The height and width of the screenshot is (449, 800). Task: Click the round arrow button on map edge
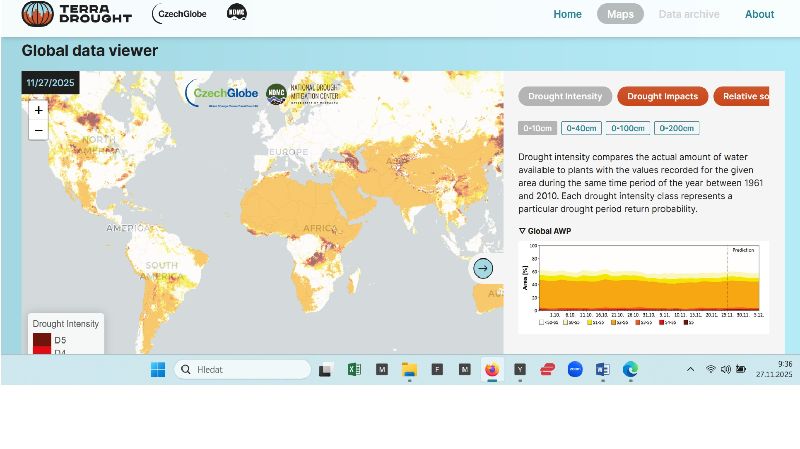[x=483, y=268]
